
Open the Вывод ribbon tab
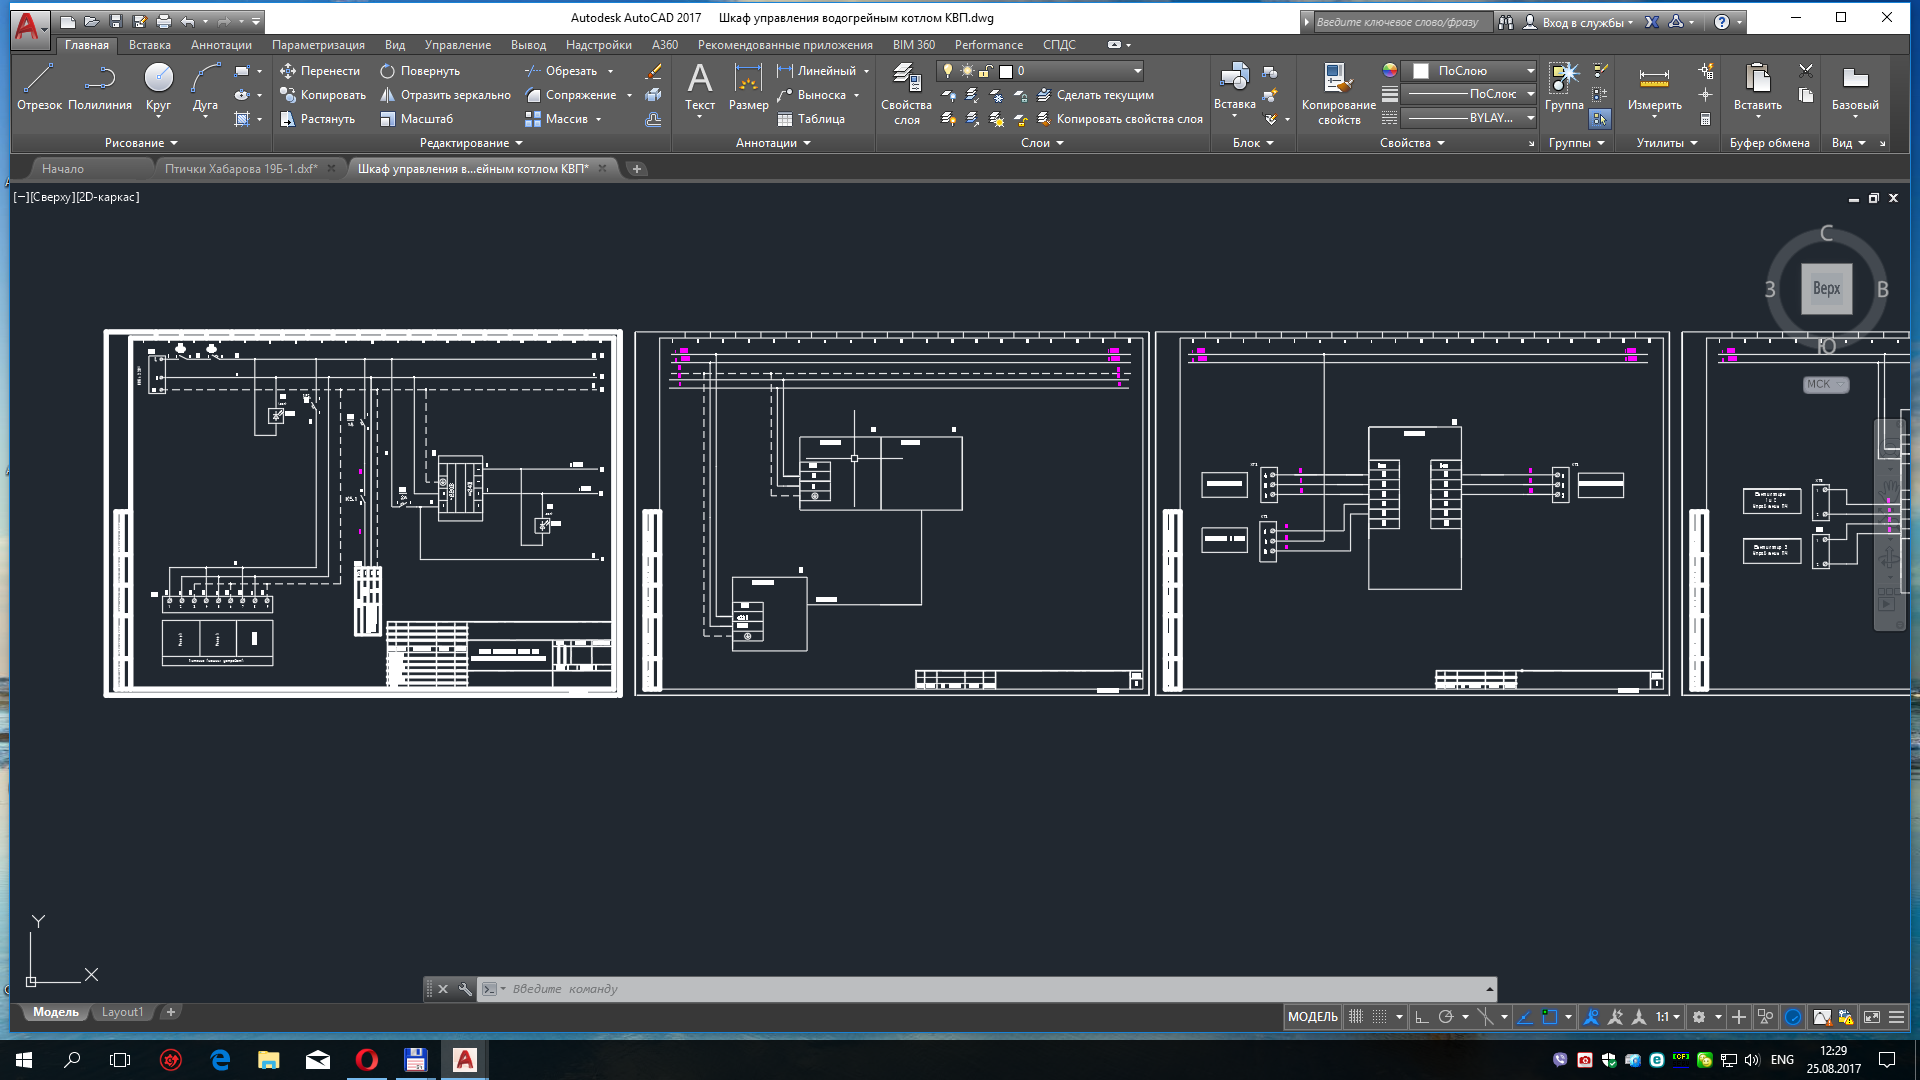coord(528,45)
